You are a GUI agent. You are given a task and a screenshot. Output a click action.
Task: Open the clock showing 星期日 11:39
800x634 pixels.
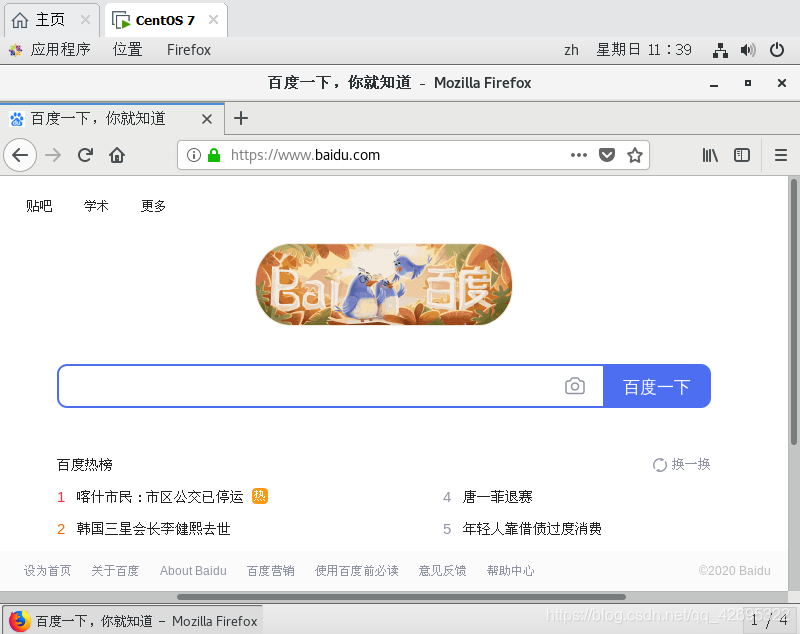[644, 50]
